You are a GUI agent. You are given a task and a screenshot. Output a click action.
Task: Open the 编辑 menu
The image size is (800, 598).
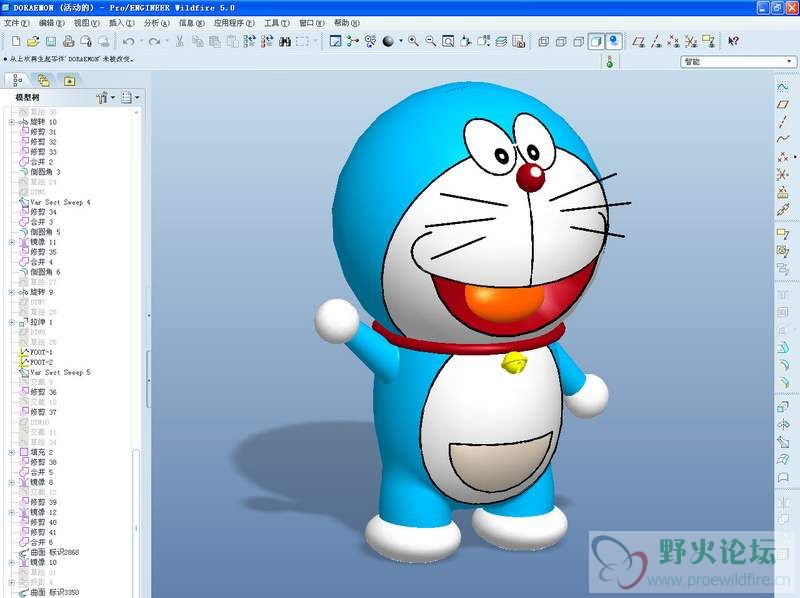[x=52, y=23]
